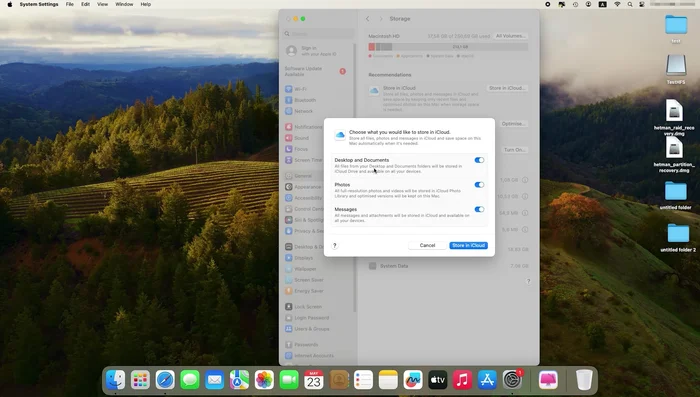
Task: Click the System Settings icon in the Dock
Action: pyautogui.click(x=512, y=380)
